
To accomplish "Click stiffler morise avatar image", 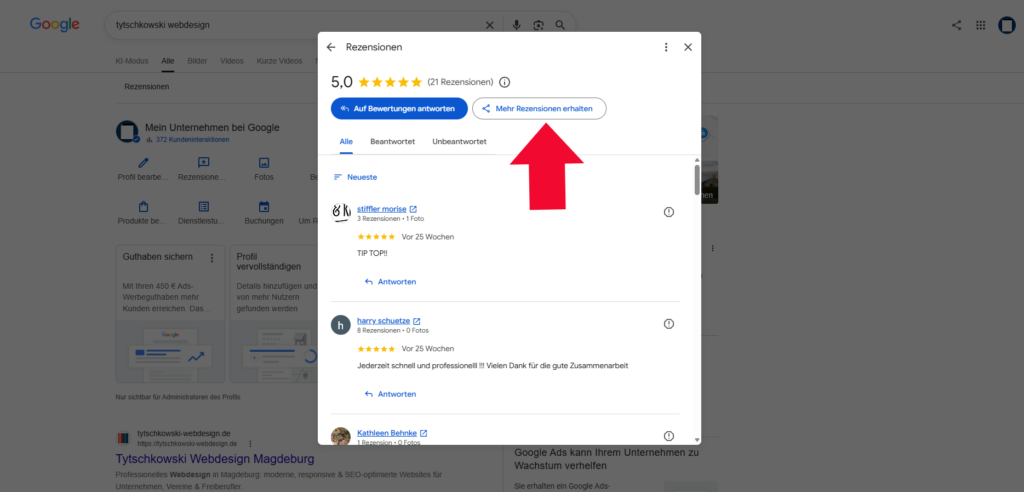I will pyautogui.click(x=341, y=212).
